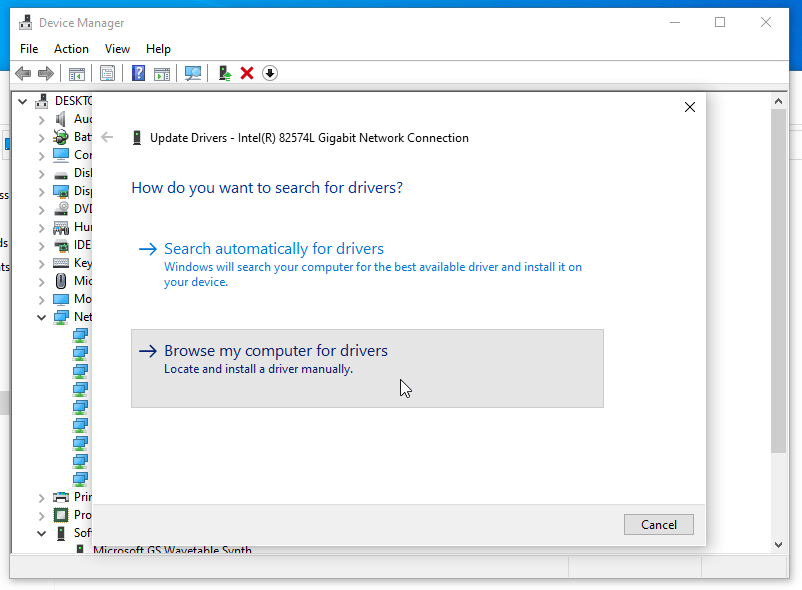Select the DESKTOP computer root icon

pyautogui.click(x=42, y=101)
